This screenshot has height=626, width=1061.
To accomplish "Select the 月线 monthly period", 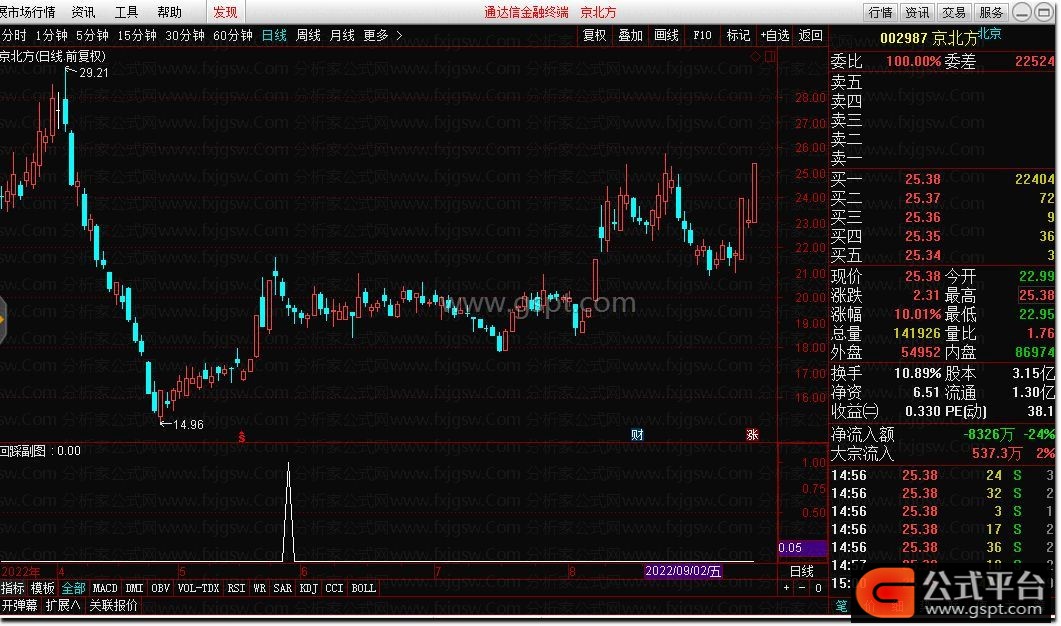I will [342, 35].
